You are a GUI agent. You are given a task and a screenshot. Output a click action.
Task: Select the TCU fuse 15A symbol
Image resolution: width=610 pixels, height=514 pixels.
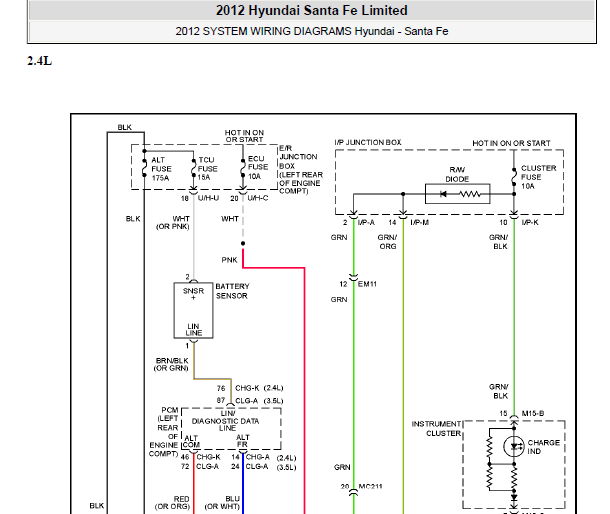tap(193, 170)
